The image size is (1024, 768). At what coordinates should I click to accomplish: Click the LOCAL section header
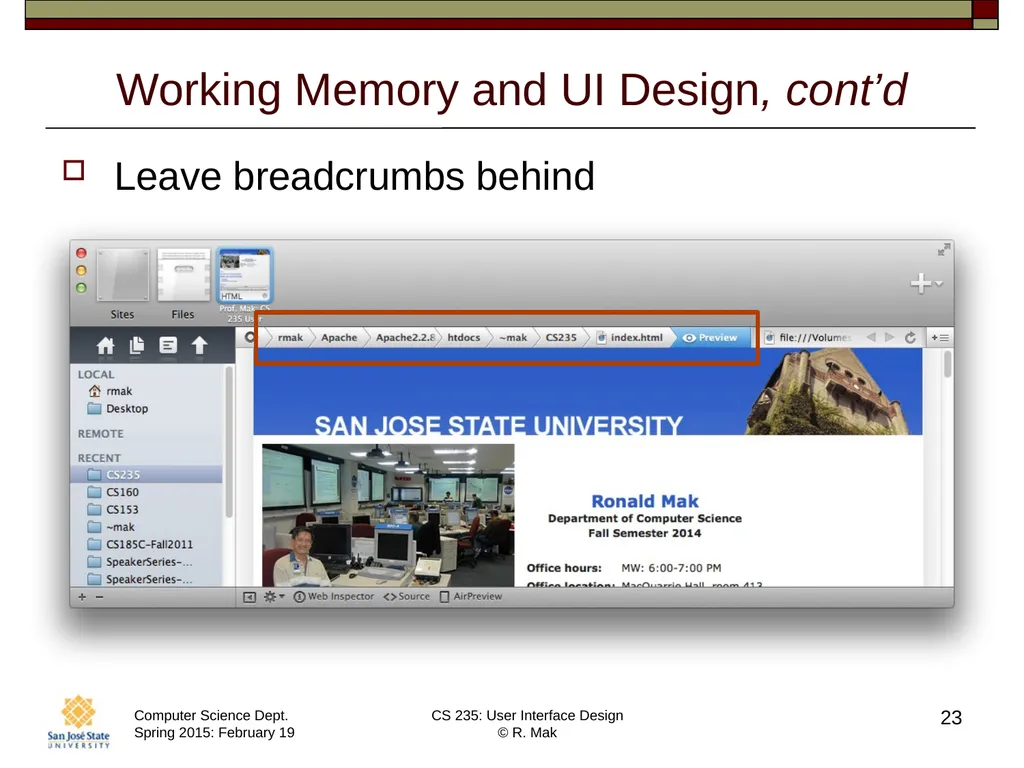96,374
